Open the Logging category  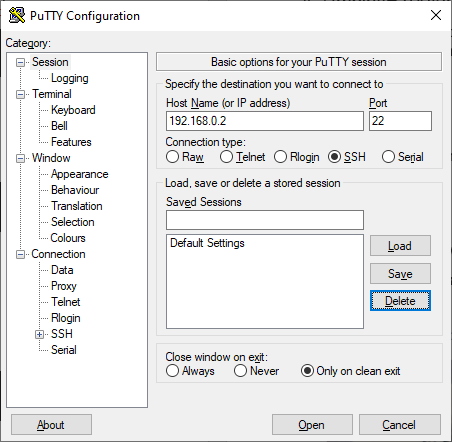[x=70, y=78]
